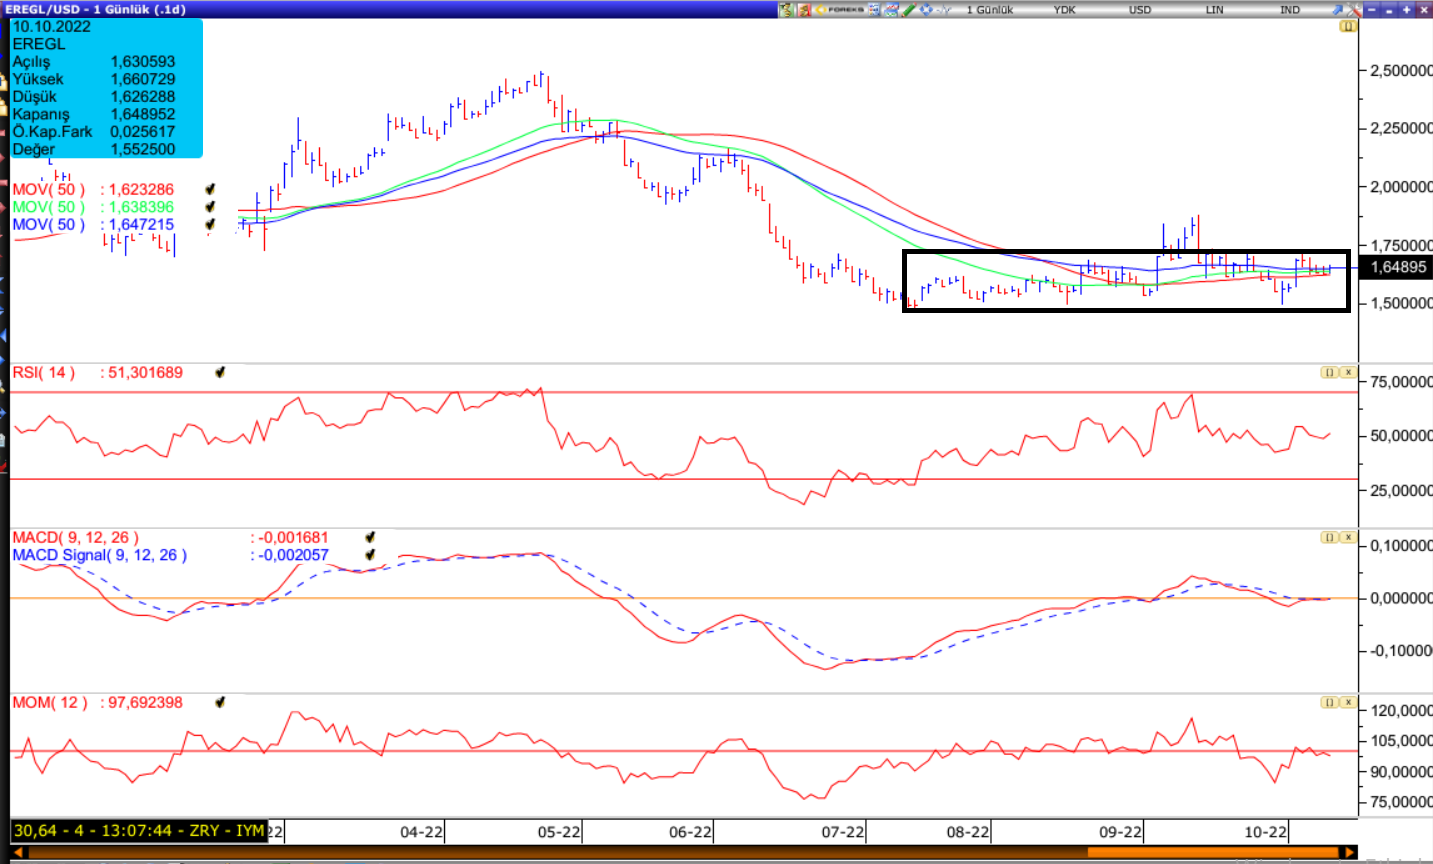Close the MACD pane with its x button

[1348, 537]
